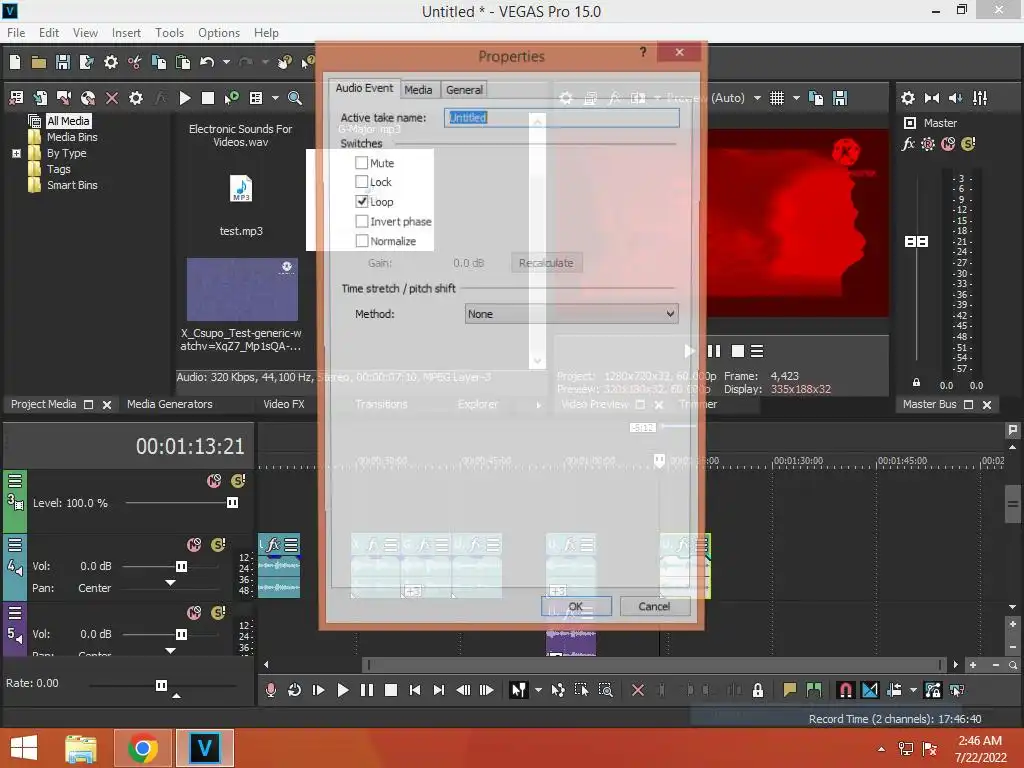Viewport: 1024px width, 768px height.
Task: Select the Media Bins folder
Action: [x=72, y=137]
